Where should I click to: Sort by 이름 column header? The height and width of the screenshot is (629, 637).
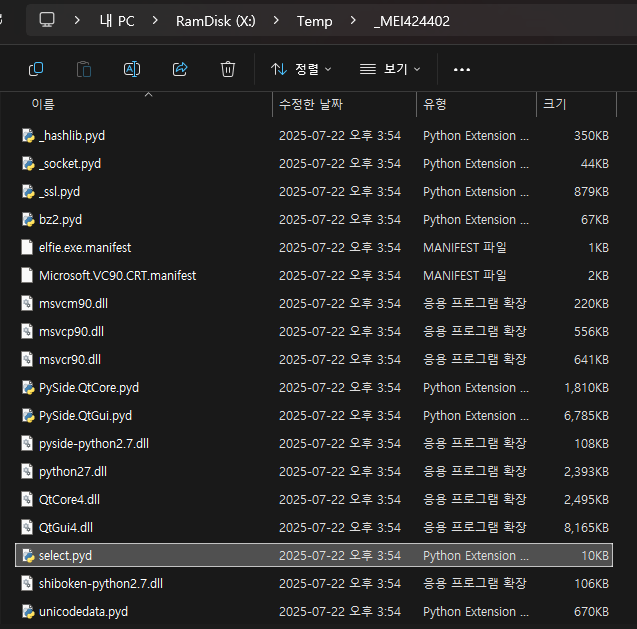tap(43, 104)
